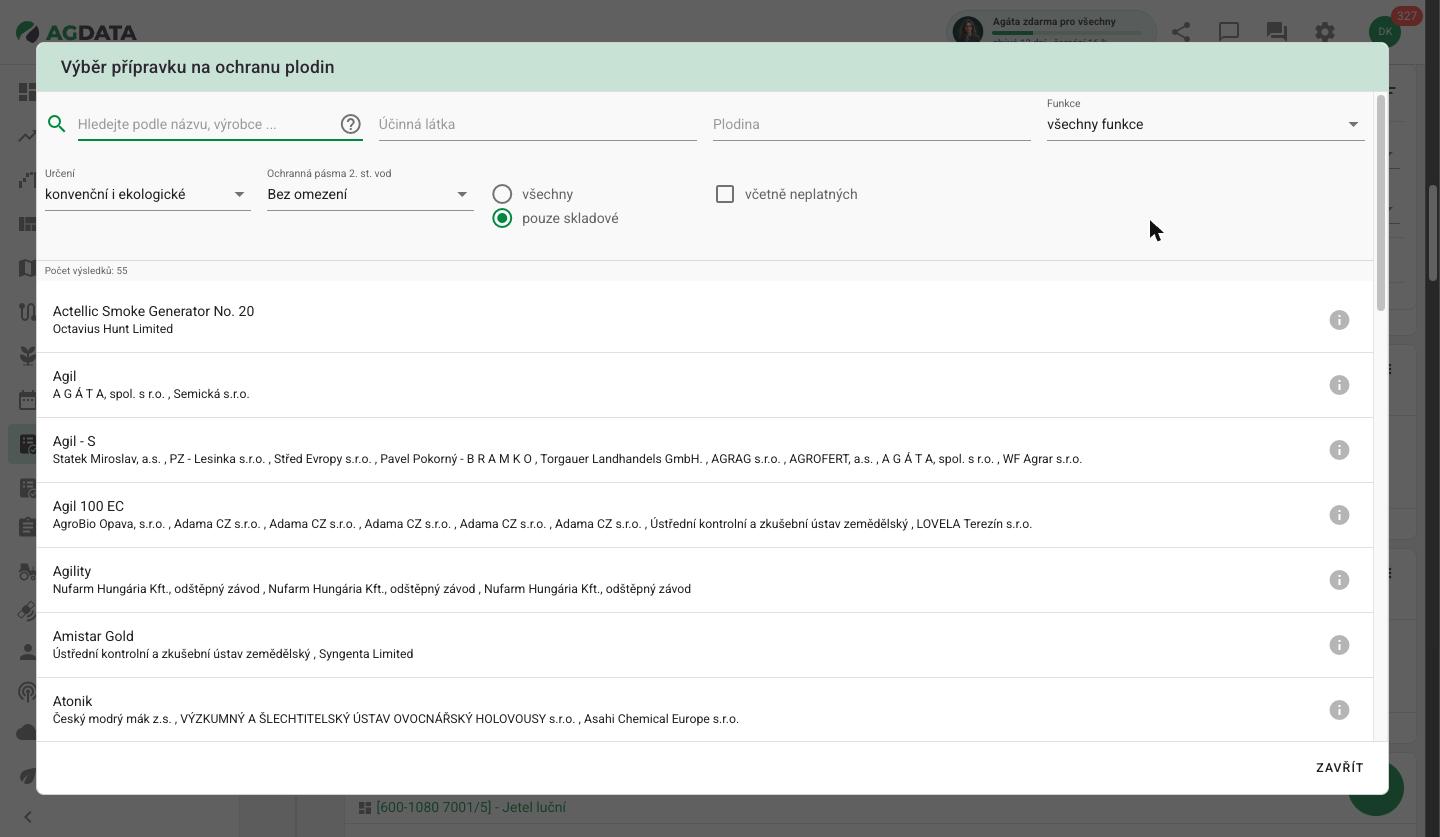Show info icon for Agil product
The height and width of the screenshot is (837, 1440).
(1339, 385)
